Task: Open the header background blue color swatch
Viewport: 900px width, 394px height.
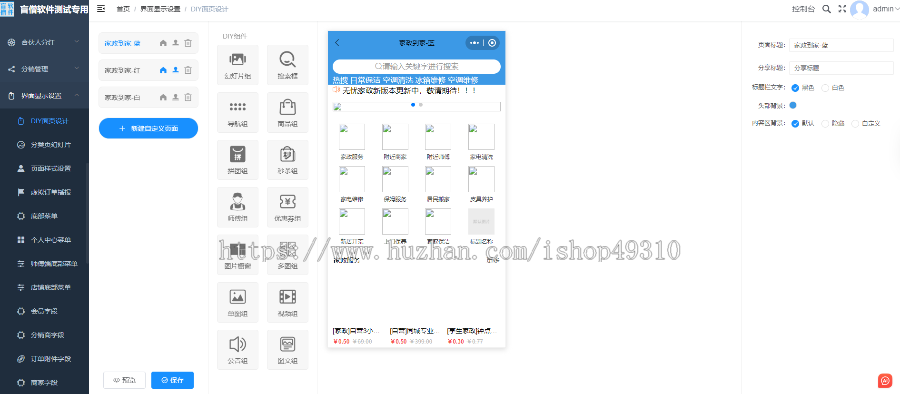Action: pyautogui.click(x=793, y=105)
